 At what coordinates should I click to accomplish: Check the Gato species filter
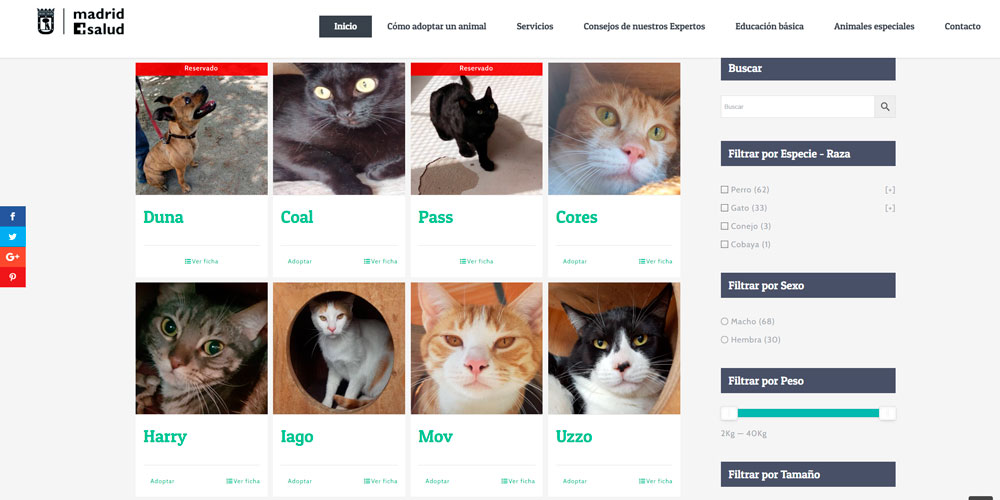pos(724,208)
